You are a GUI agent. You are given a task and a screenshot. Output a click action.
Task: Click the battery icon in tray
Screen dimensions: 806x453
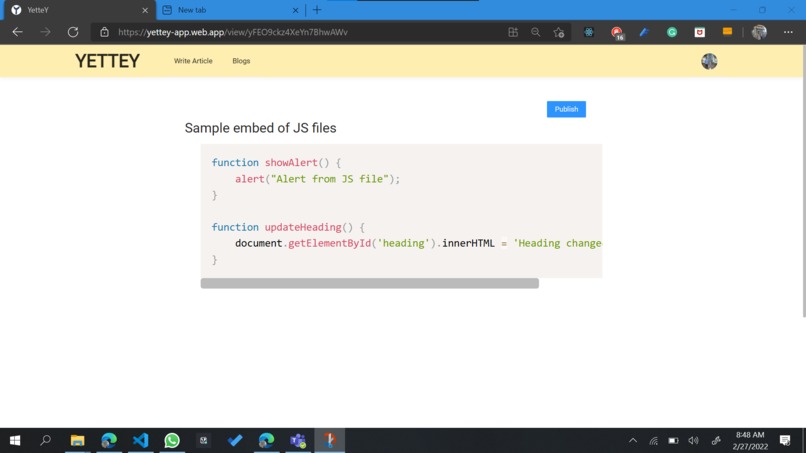tap(673, 441)
